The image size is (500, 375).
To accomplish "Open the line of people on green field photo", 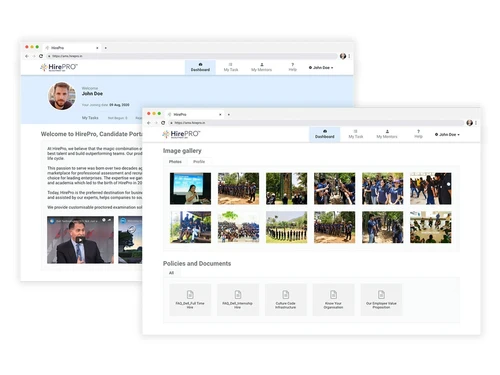I will tap(286, 227).
